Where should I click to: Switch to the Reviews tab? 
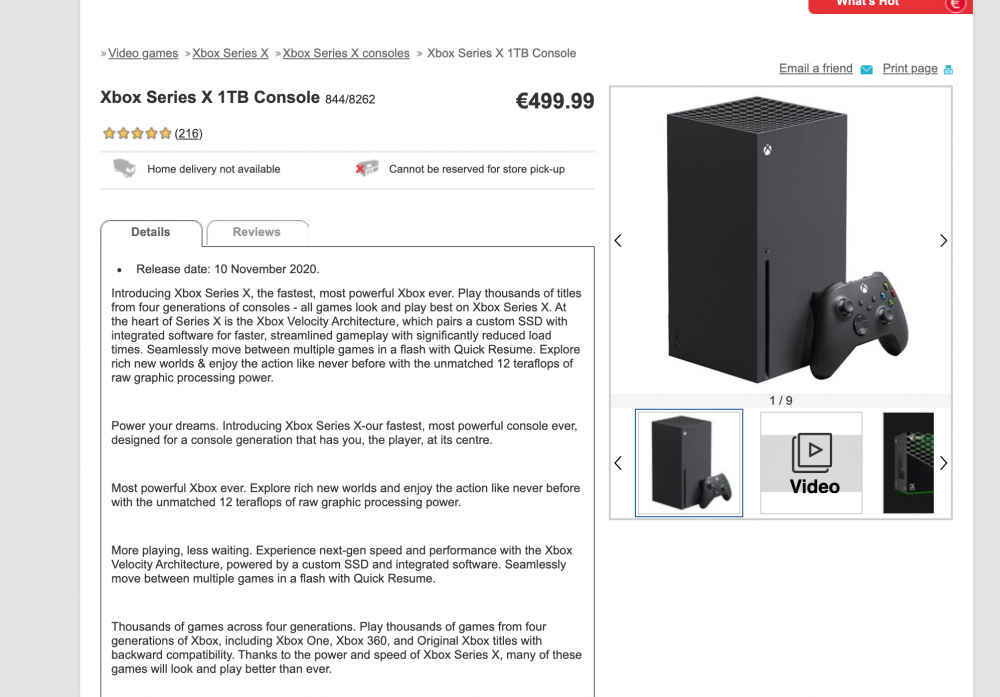257,232
